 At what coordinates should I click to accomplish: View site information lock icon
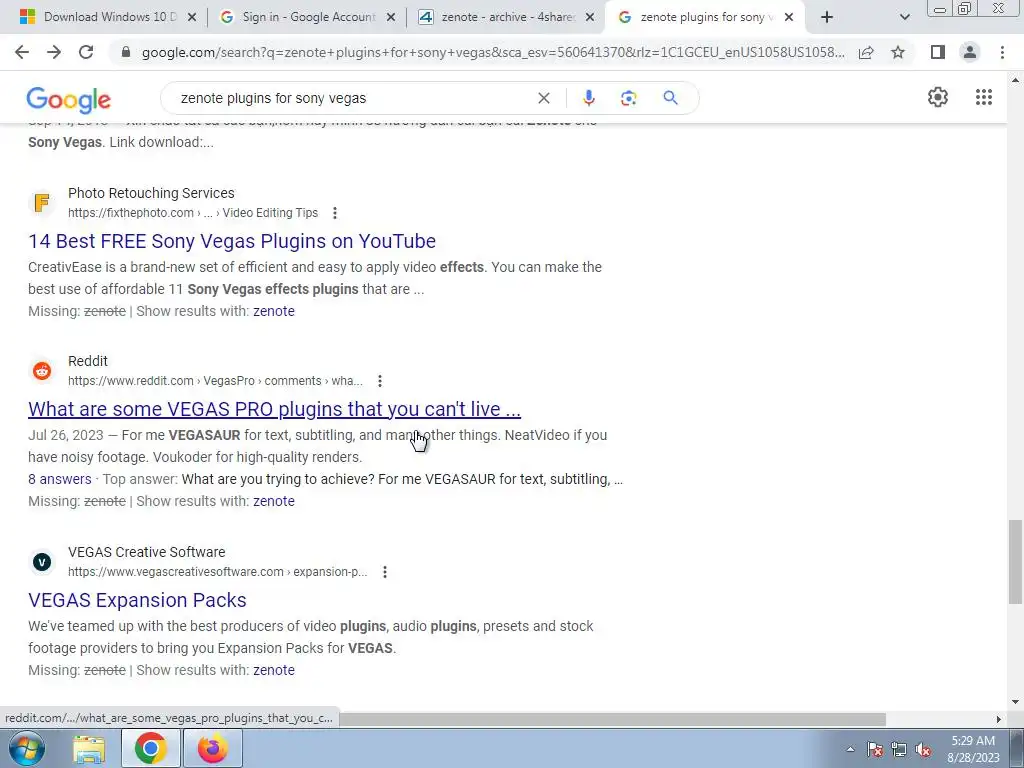pos(126,52)
